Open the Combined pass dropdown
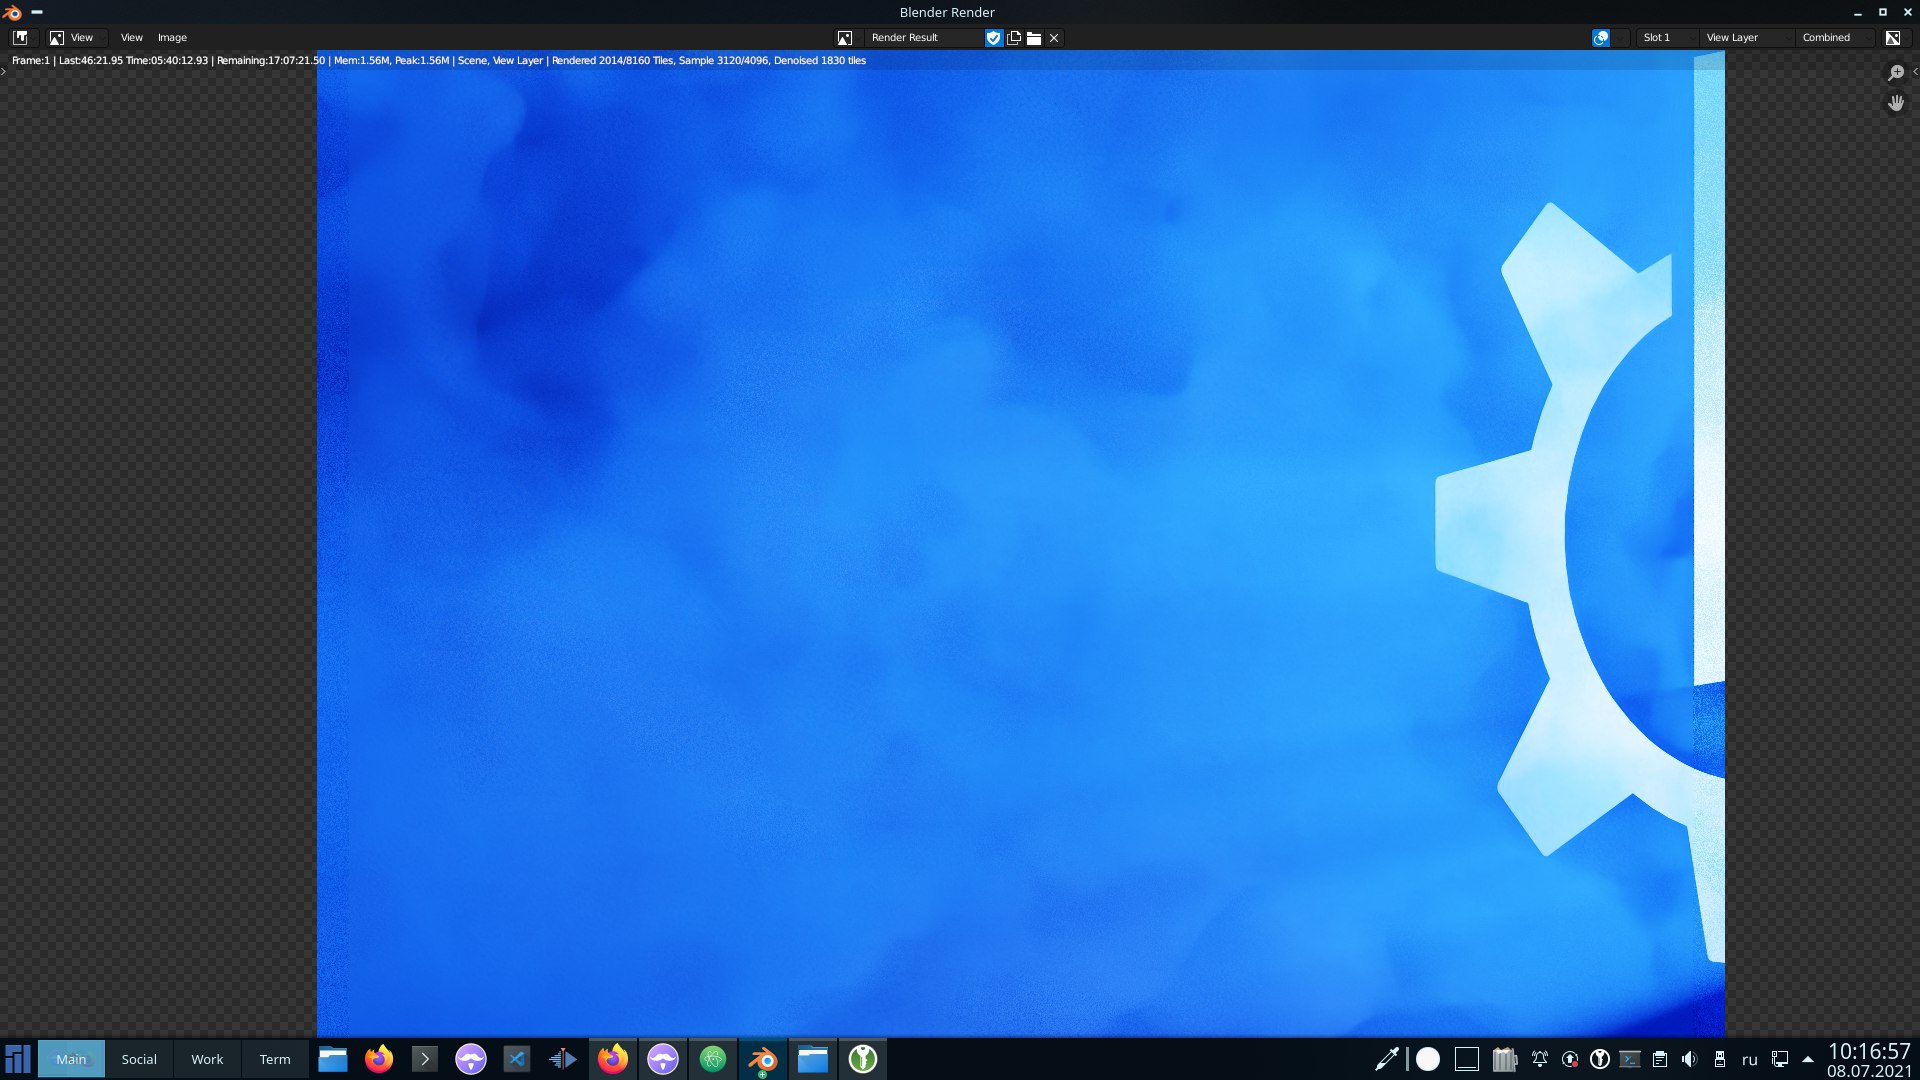Image resolution: width=1920 pixels, height=1080 pixels. (x=1835, y=37)
